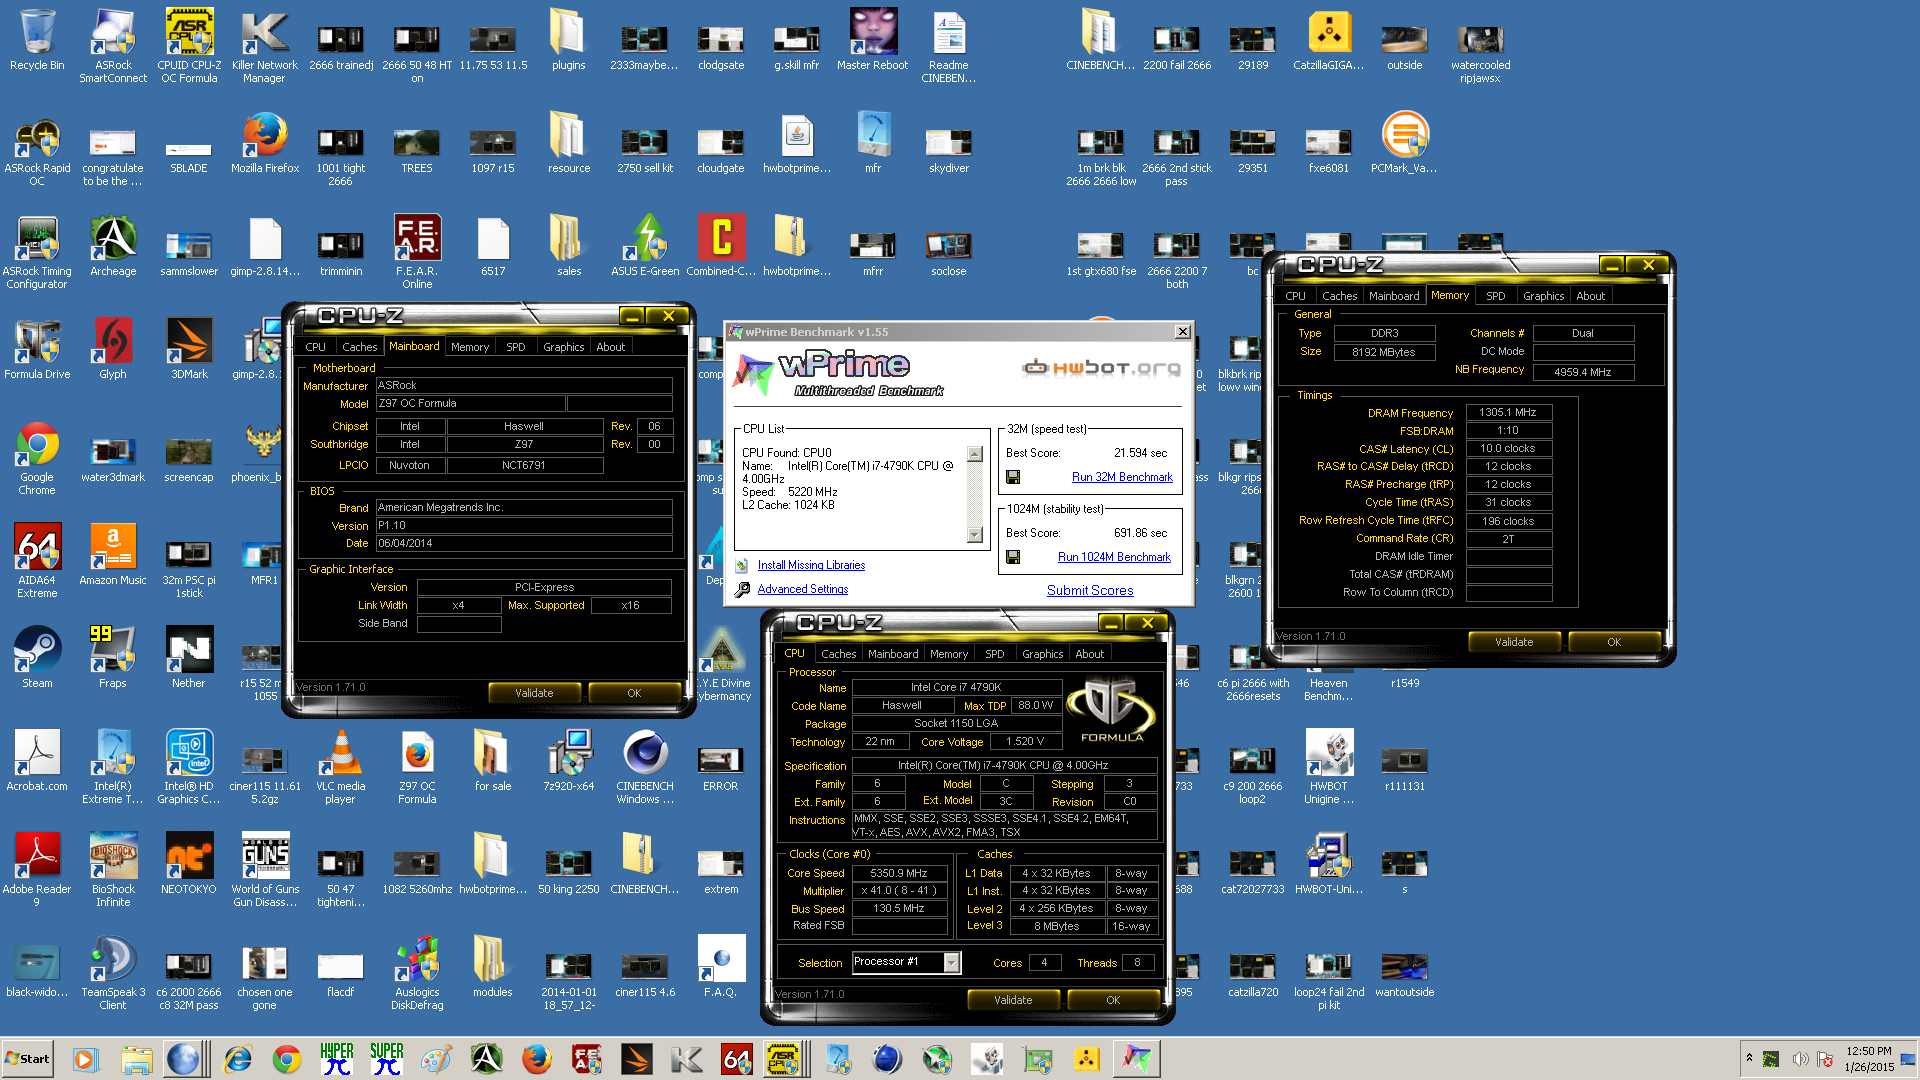Click save icon for 32M score
The height and width of the screenshot is (1080, 1920).
pos(1013,478)
